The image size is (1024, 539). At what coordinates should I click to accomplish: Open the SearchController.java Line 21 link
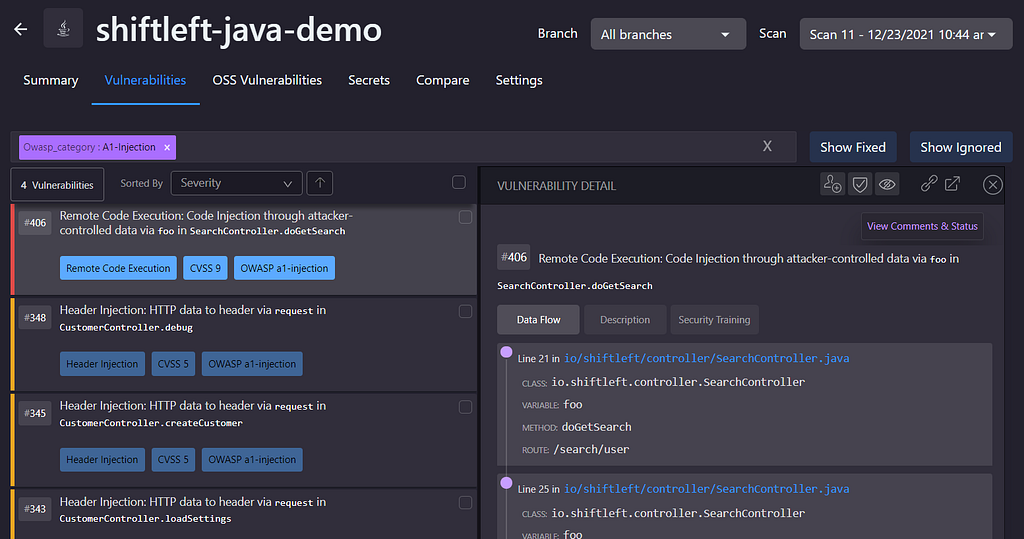click(x=706, y=358)
